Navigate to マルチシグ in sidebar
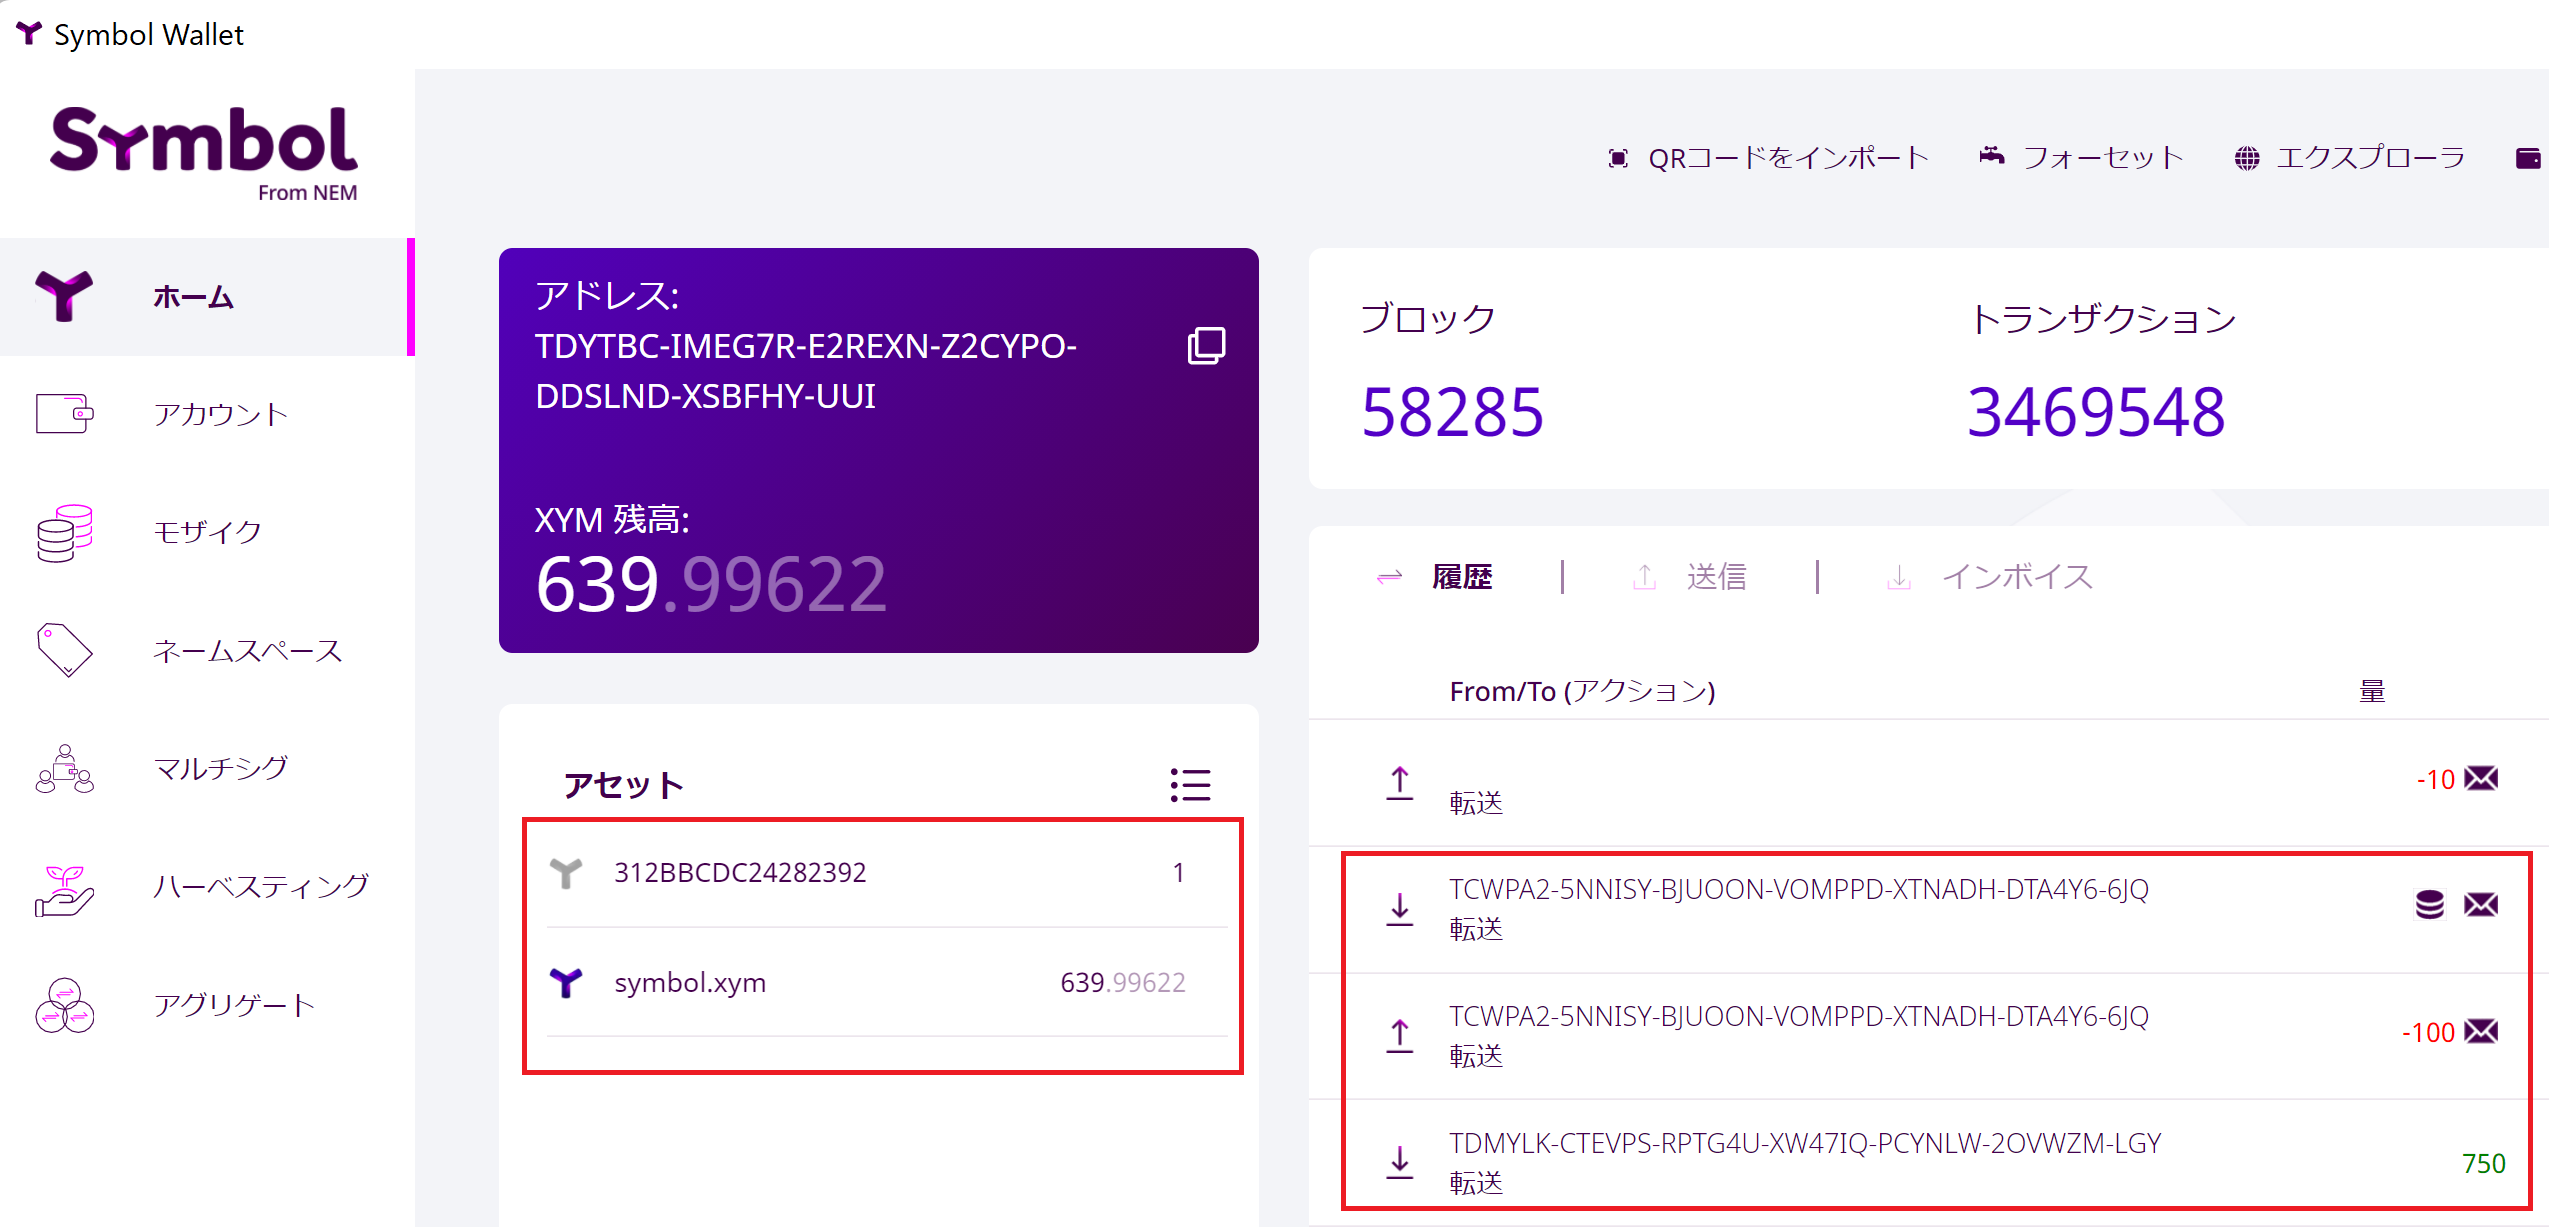Screen dimensions: 2549x1227 point(220,768)
